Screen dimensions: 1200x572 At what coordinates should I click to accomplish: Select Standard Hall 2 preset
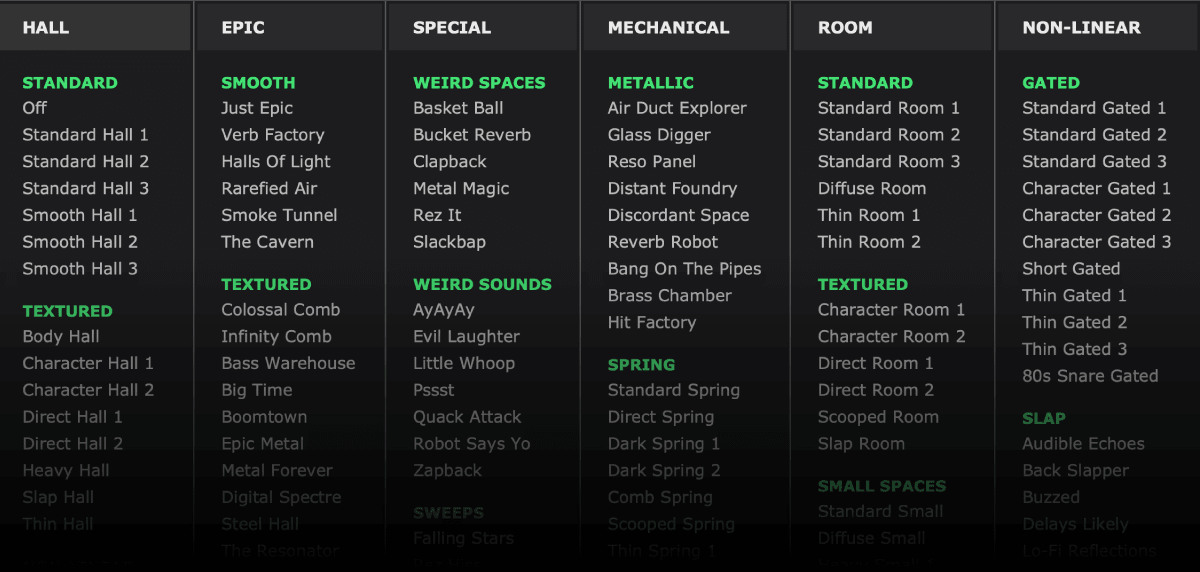click(86, 161)
